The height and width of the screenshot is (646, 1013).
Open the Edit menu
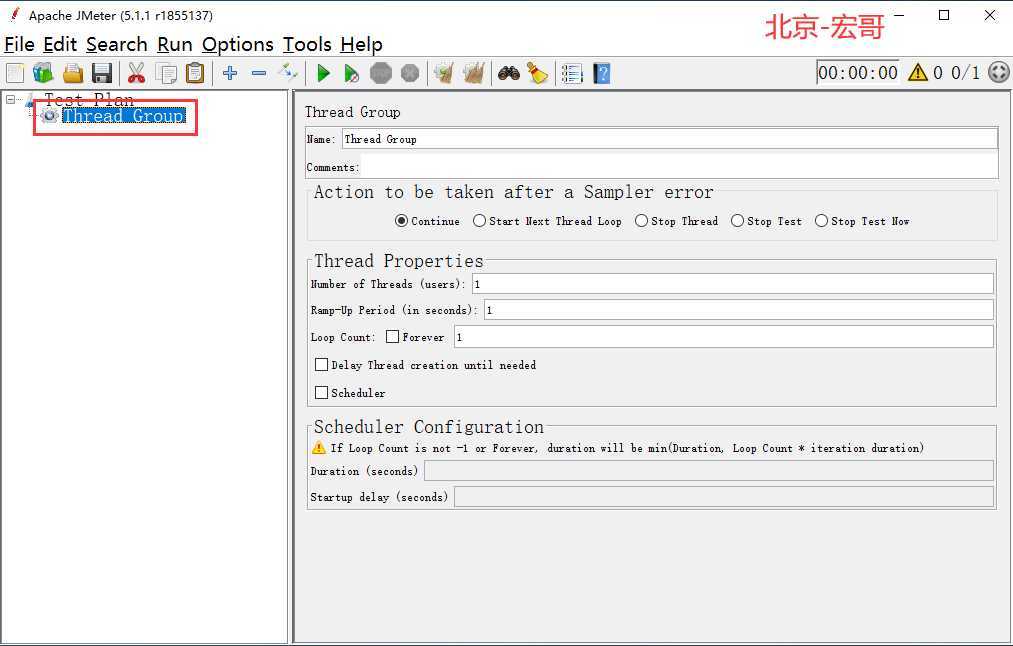tap(60, 44)
